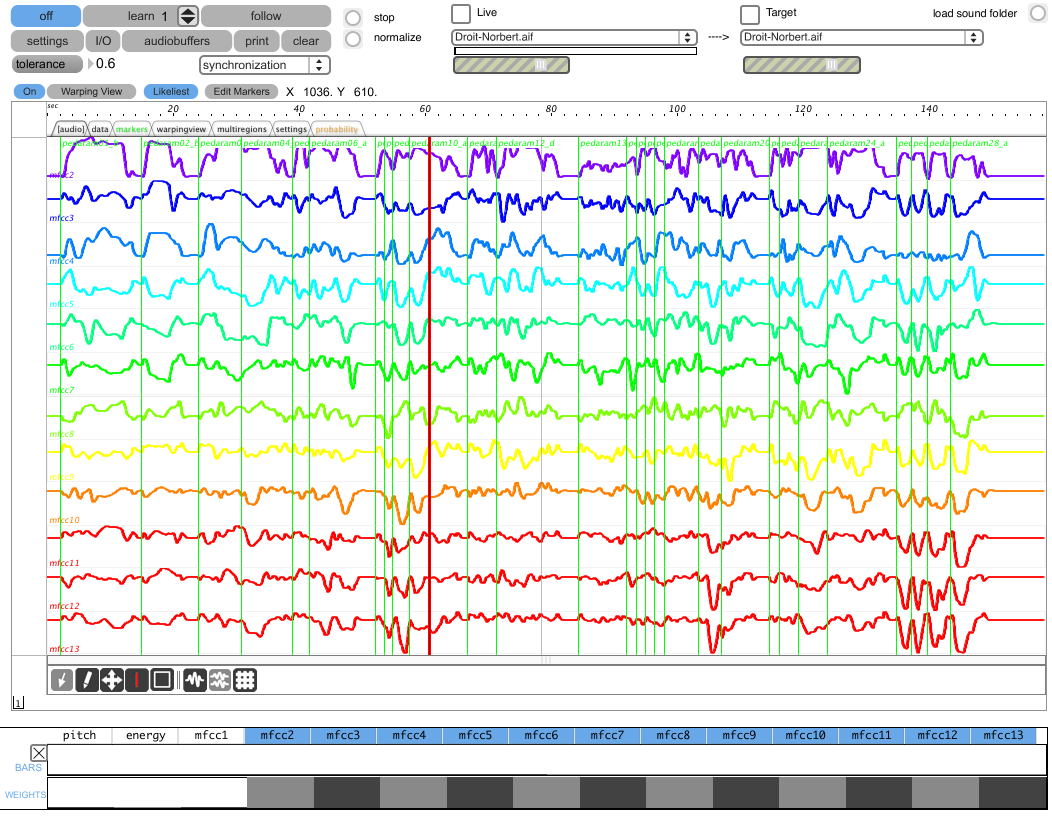1052x816 pixels.
Task: Open the Live source Droit-Norbert.aif dropdown
Action: (x=574, y=38)
